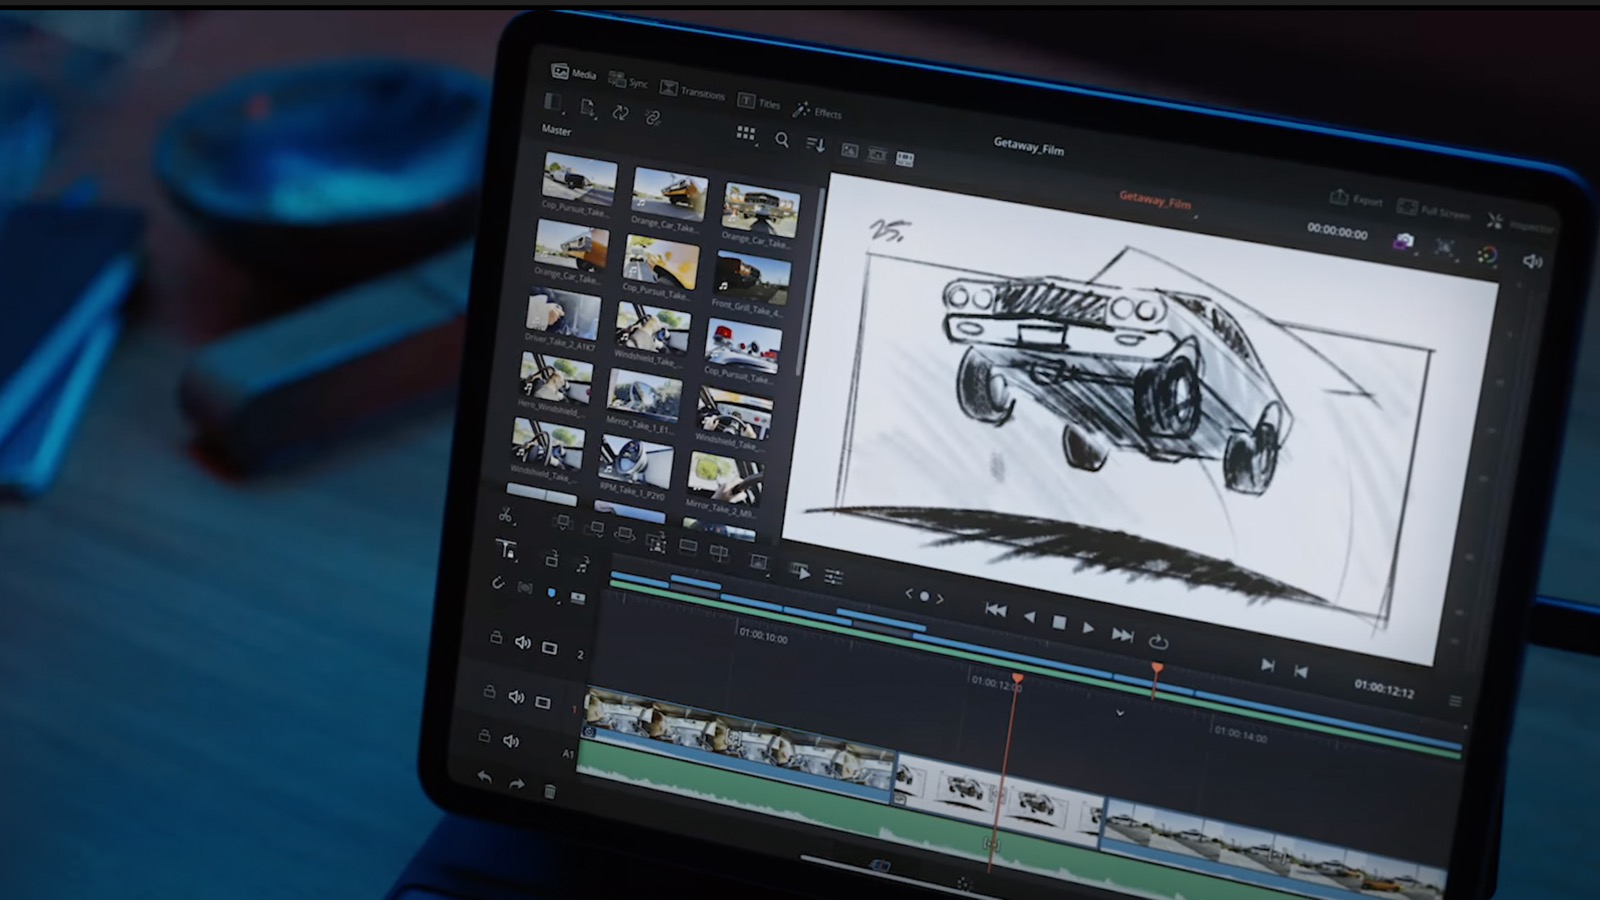Click the 00:00:00:00 viewer timecode

(x=1337, y=231)
